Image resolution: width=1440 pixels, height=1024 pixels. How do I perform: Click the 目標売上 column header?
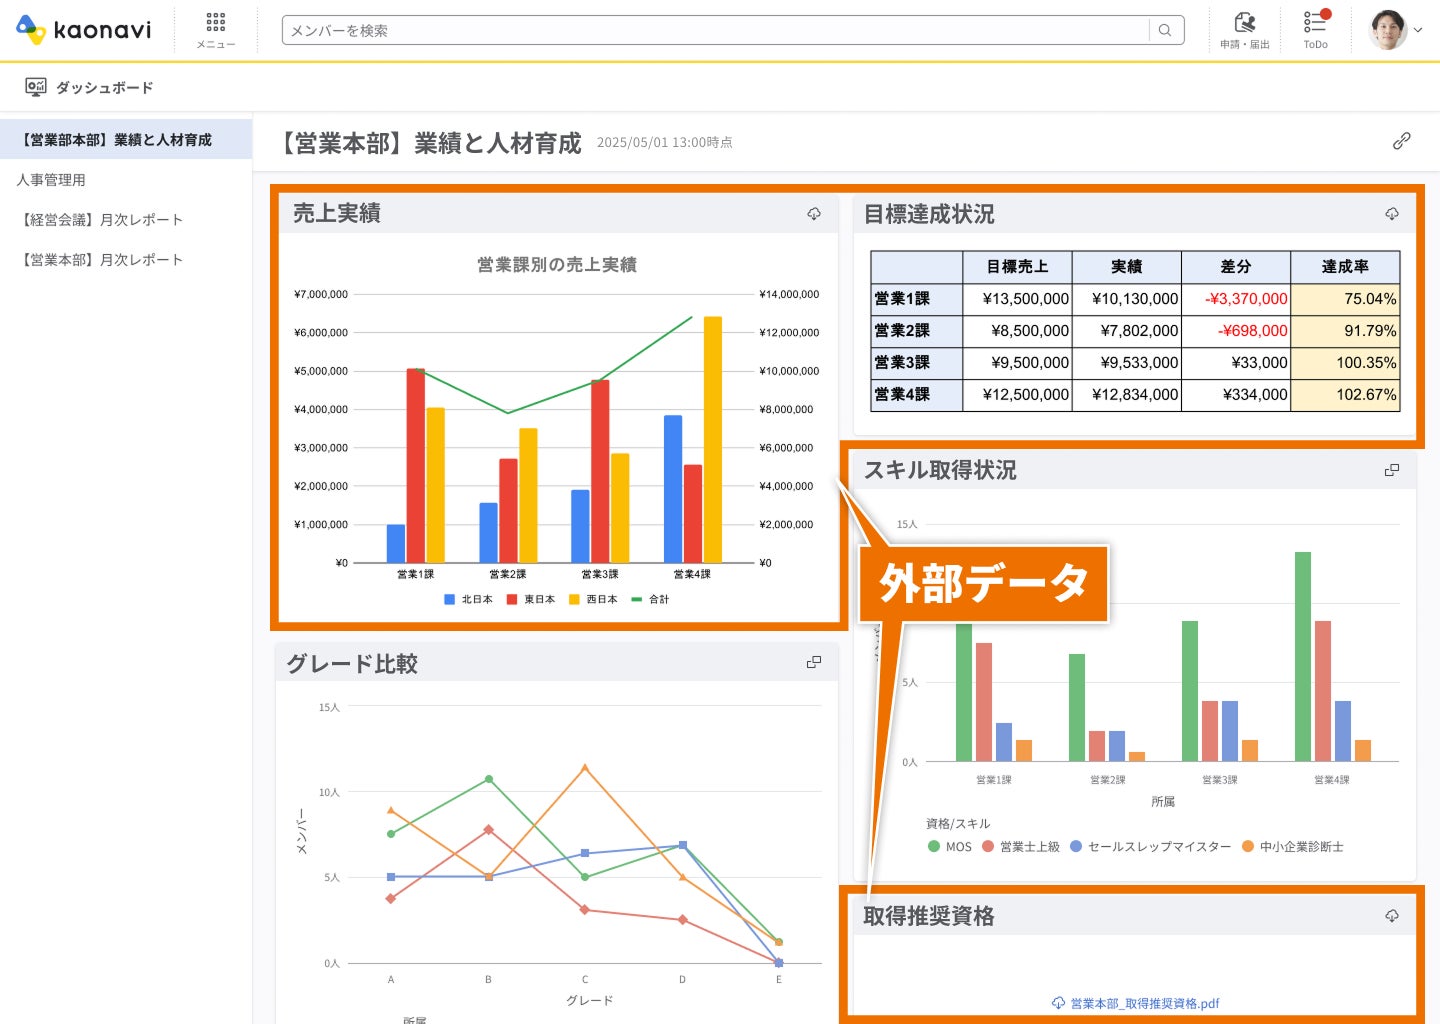[x=1017, y=267]
